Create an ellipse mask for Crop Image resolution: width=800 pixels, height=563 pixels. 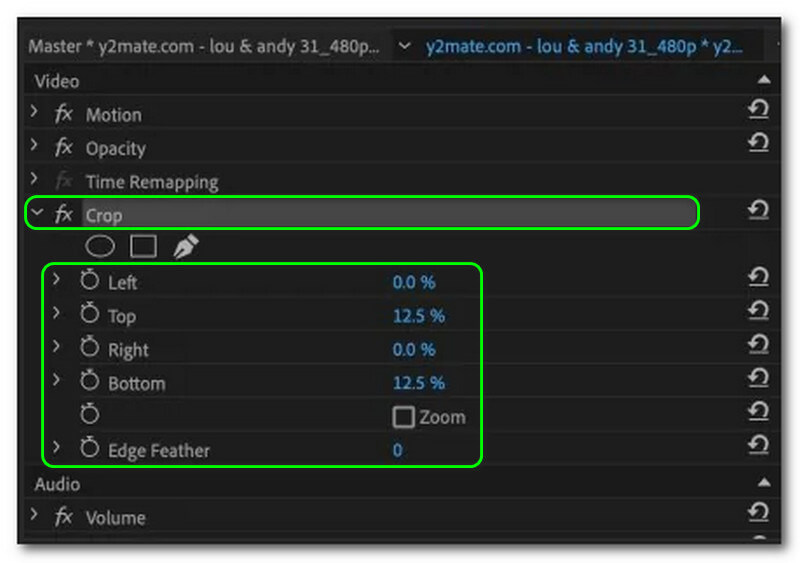(x=100, y=246)
